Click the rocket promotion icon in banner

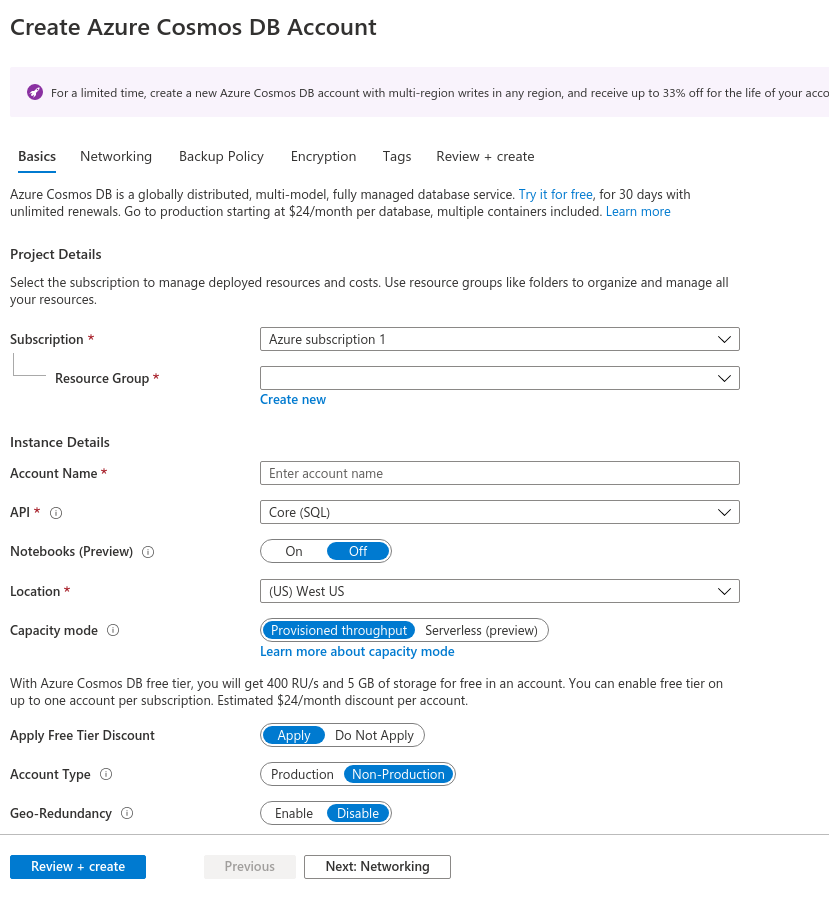tap(34, 92)
